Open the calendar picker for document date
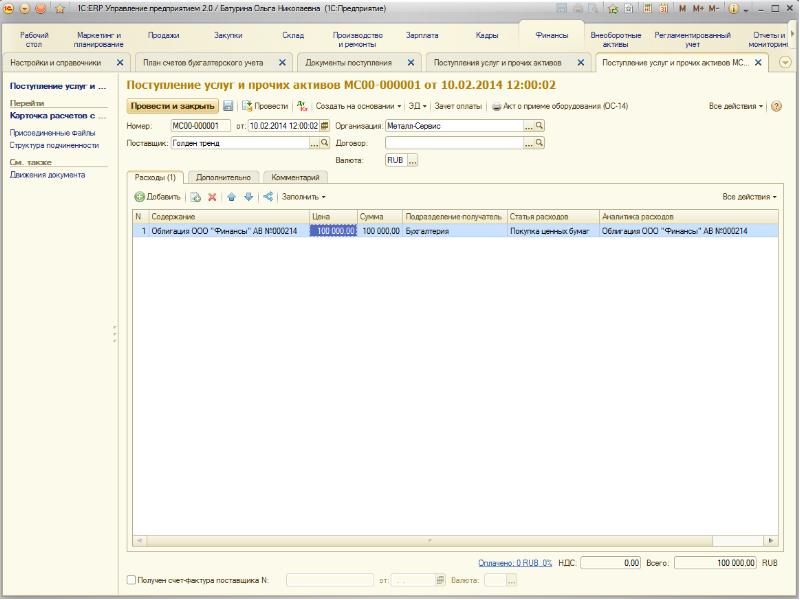This screenshot has width=800, height=600. pos(325,126)
